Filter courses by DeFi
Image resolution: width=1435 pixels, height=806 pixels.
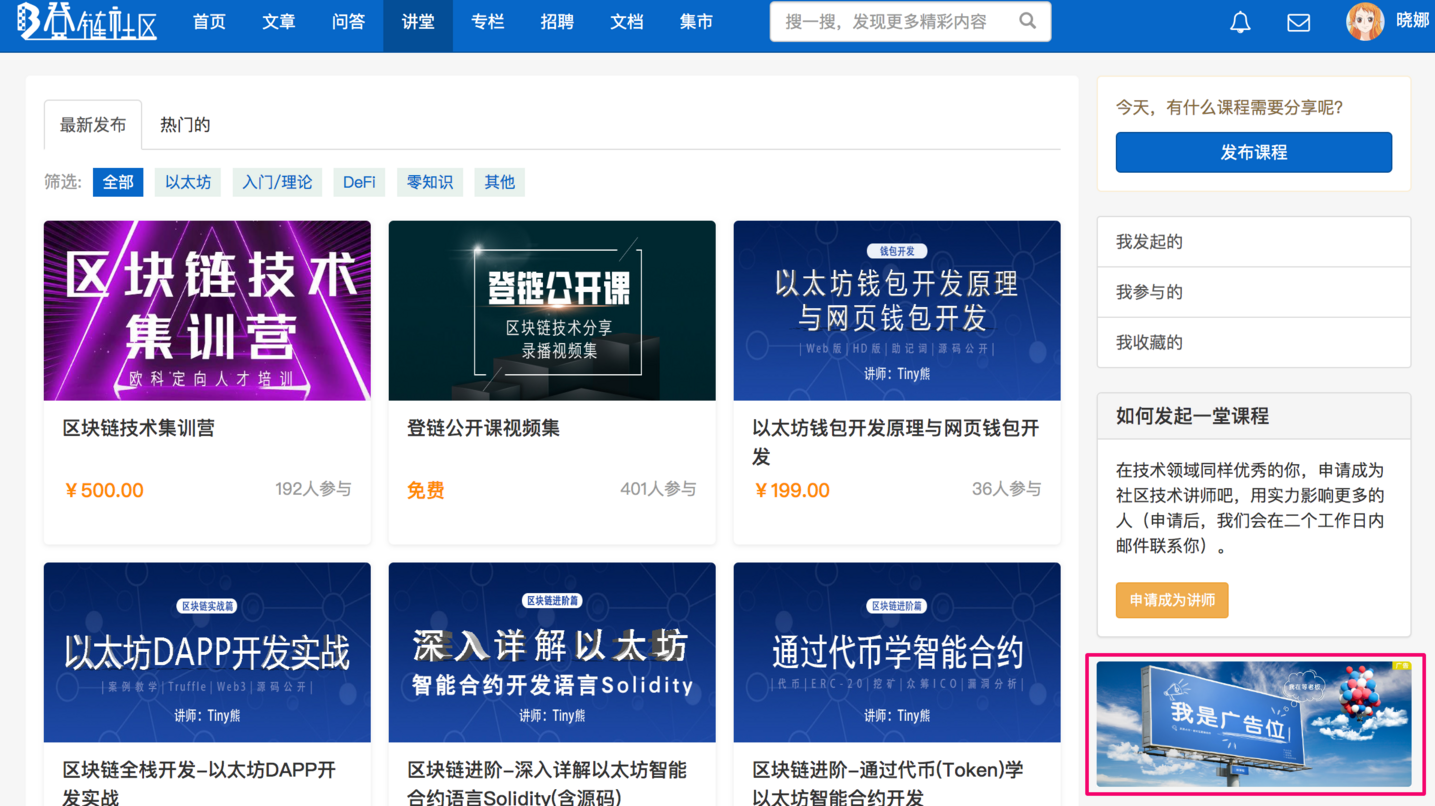click(359, 182)
